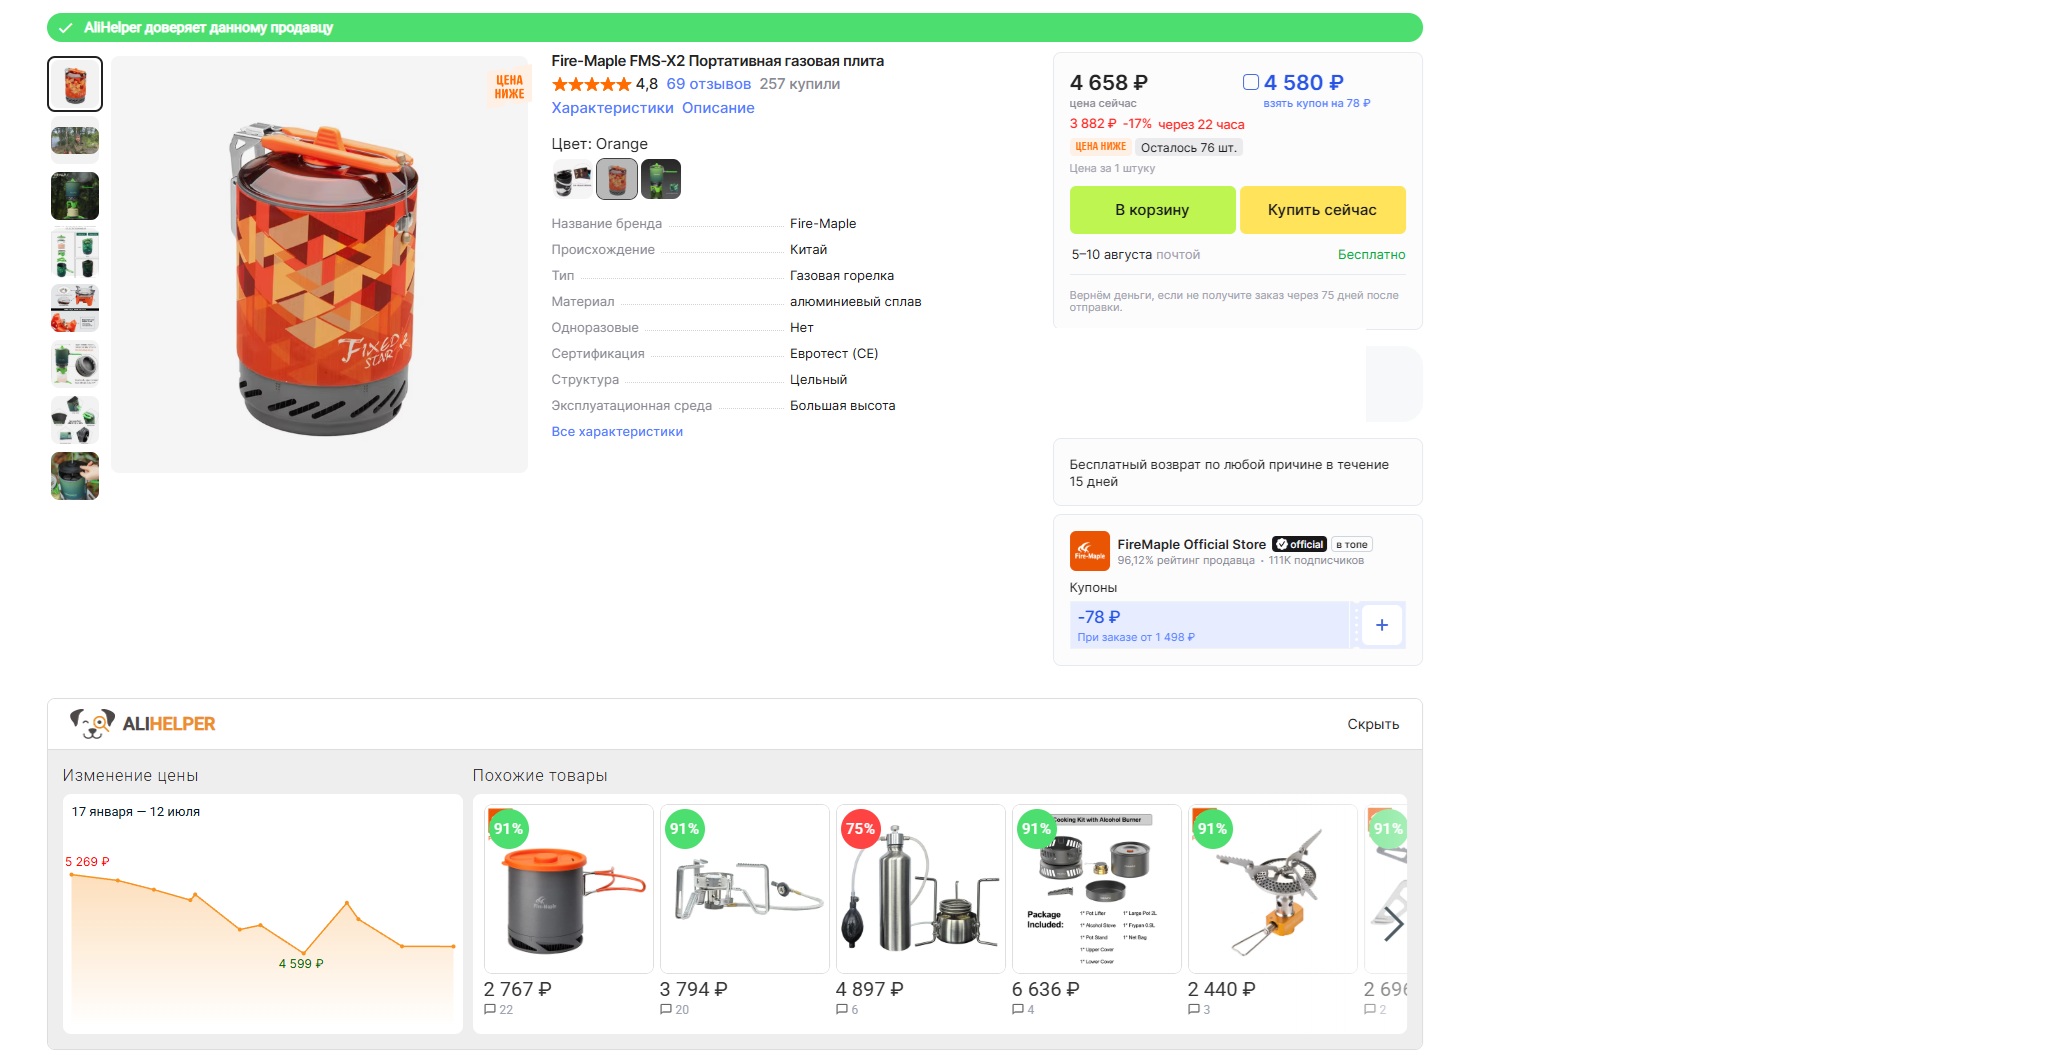The height and width of the screenshot is (1055, 2064).
Task: Select the first gallery thumbnail of orange stove
Action: point(75,84)
